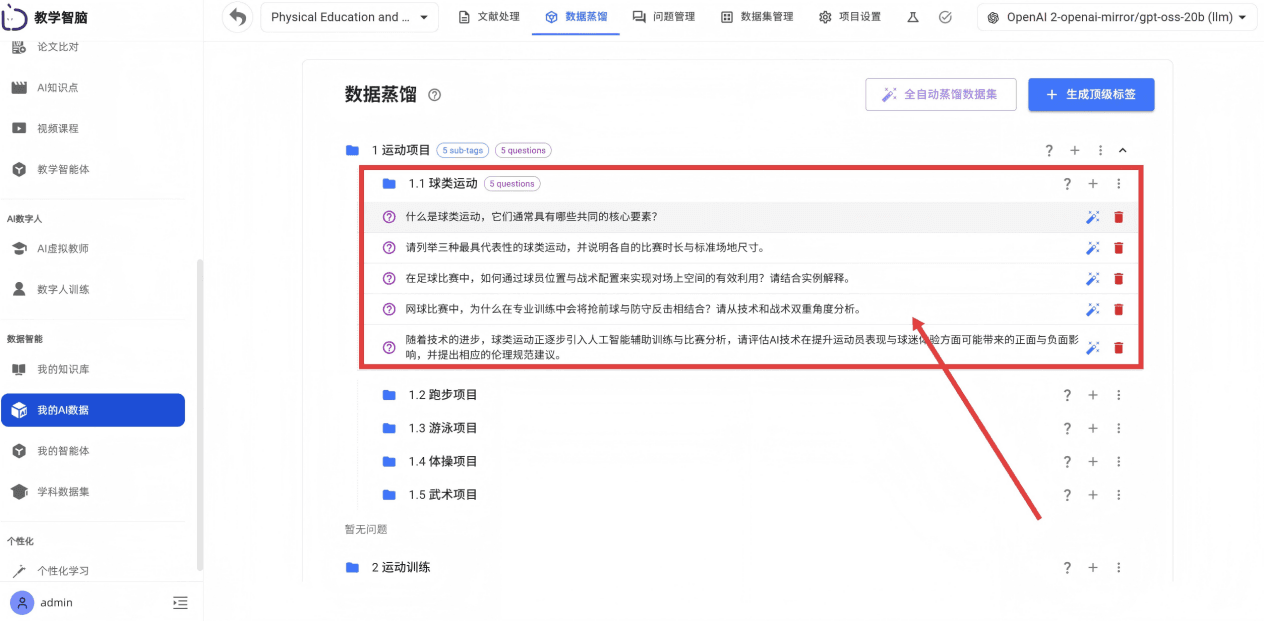Delete the 网球比赛中 question
The height and width of the screenshot is (621, 1264).
point(1119,309)
